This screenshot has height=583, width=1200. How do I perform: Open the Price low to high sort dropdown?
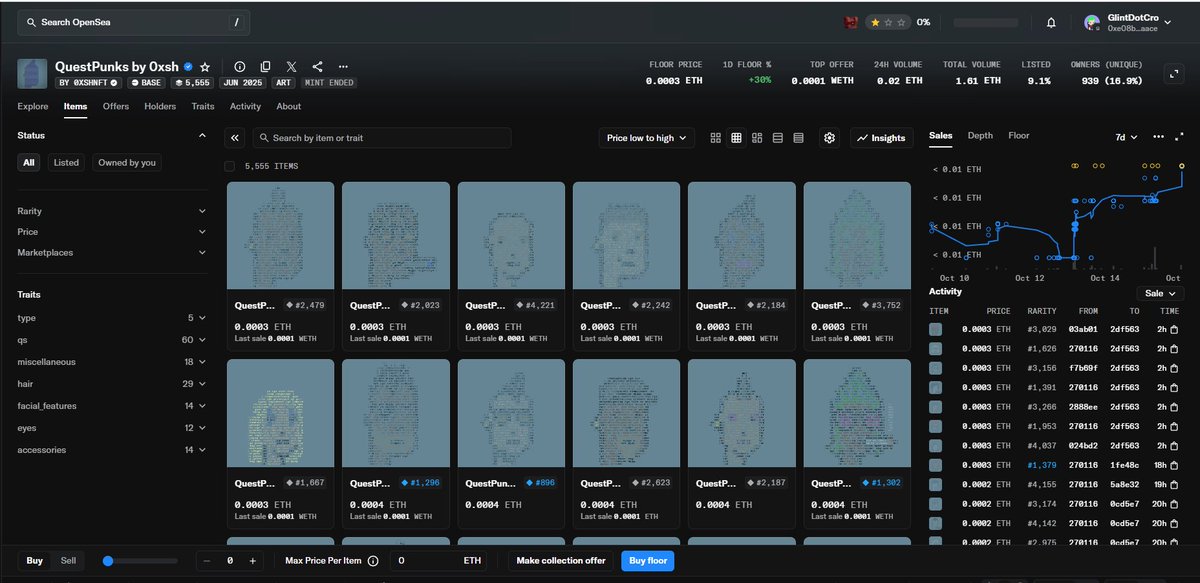647,138
